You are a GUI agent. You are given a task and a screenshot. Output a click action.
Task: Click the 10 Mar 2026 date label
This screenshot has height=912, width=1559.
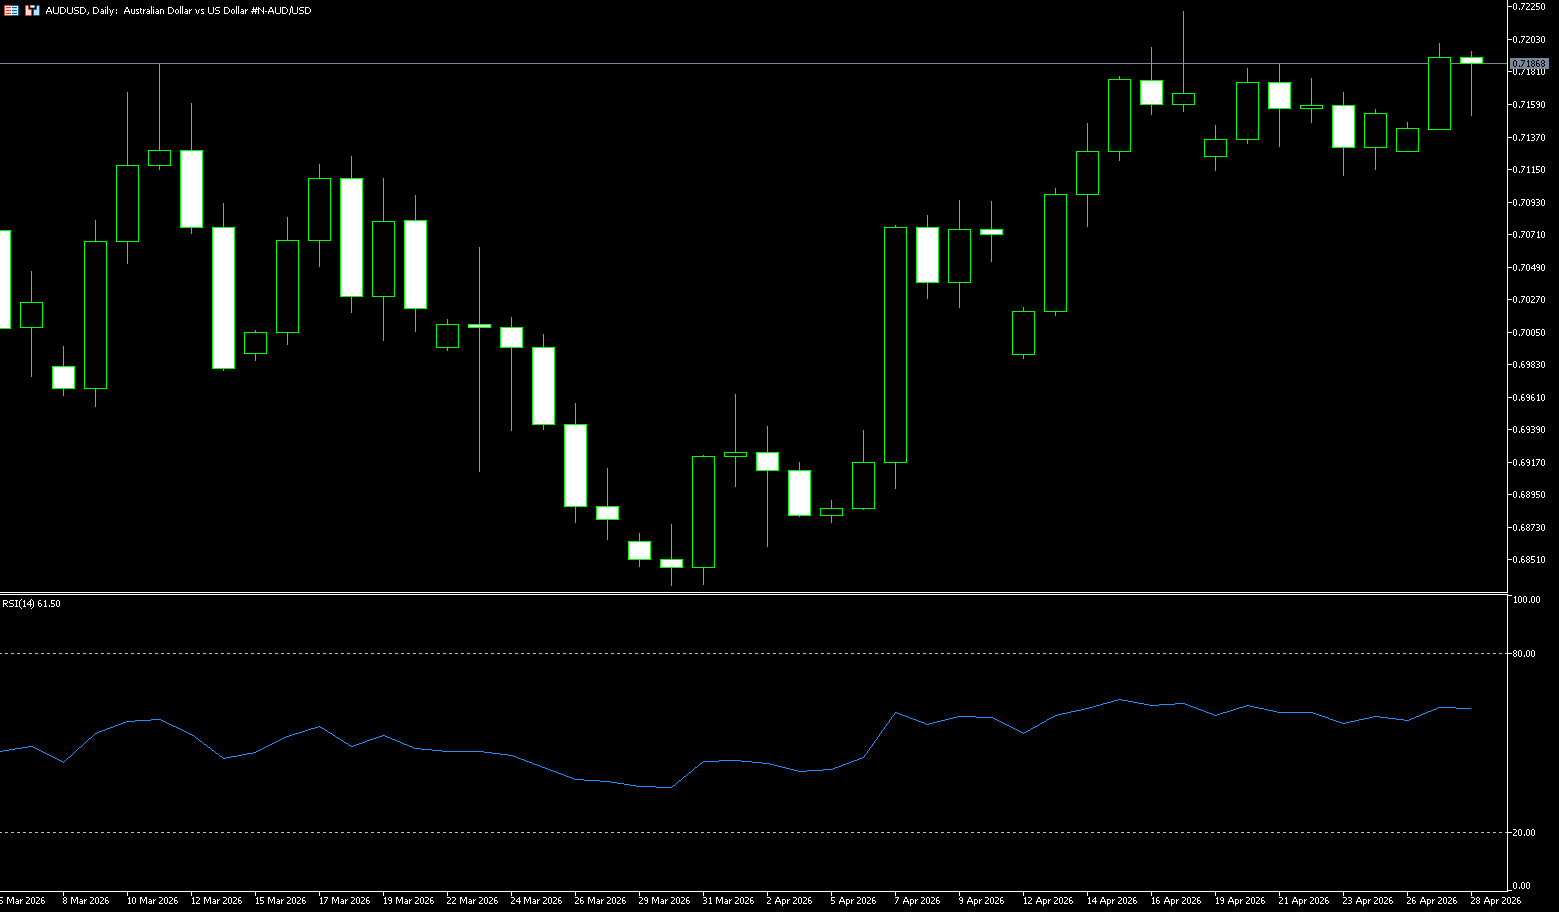point(152,901)
